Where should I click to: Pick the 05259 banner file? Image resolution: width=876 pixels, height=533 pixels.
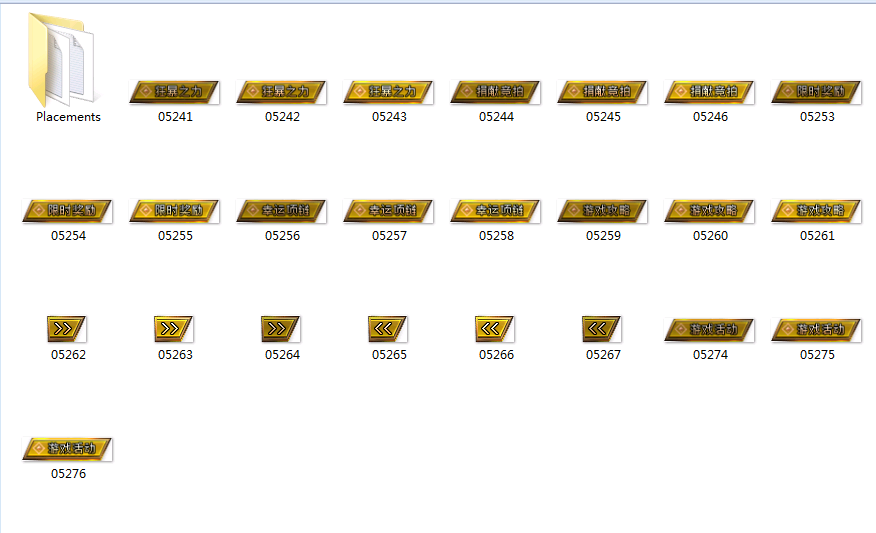603,211
